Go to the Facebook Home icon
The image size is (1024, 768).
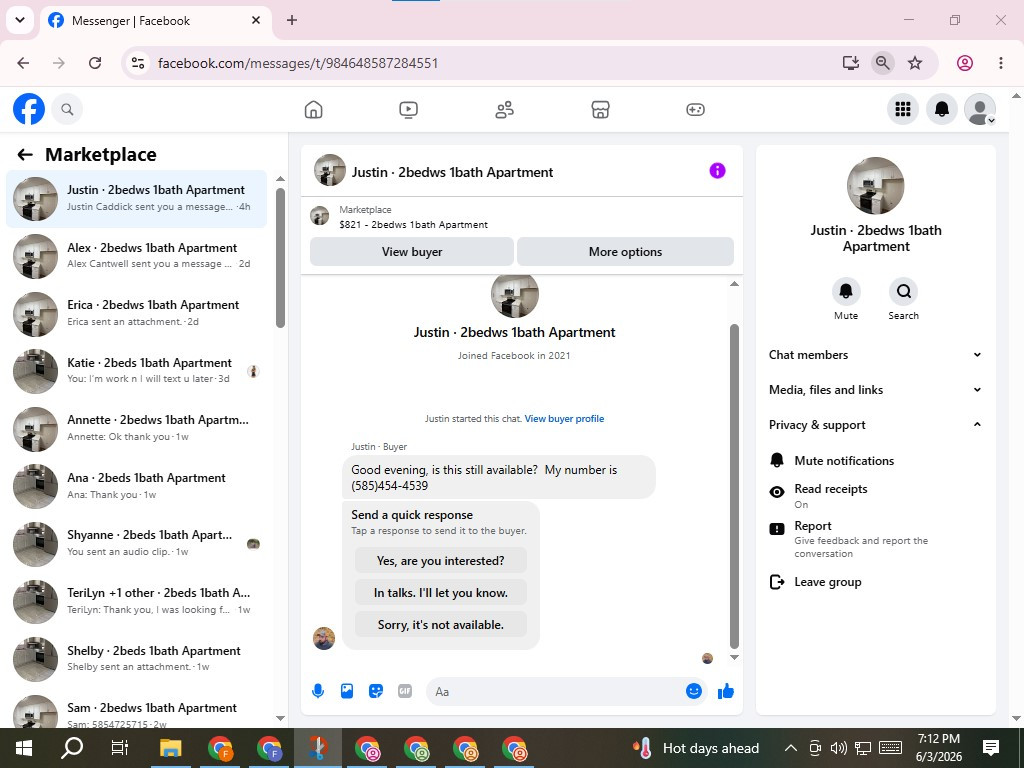tap(313, 110)
